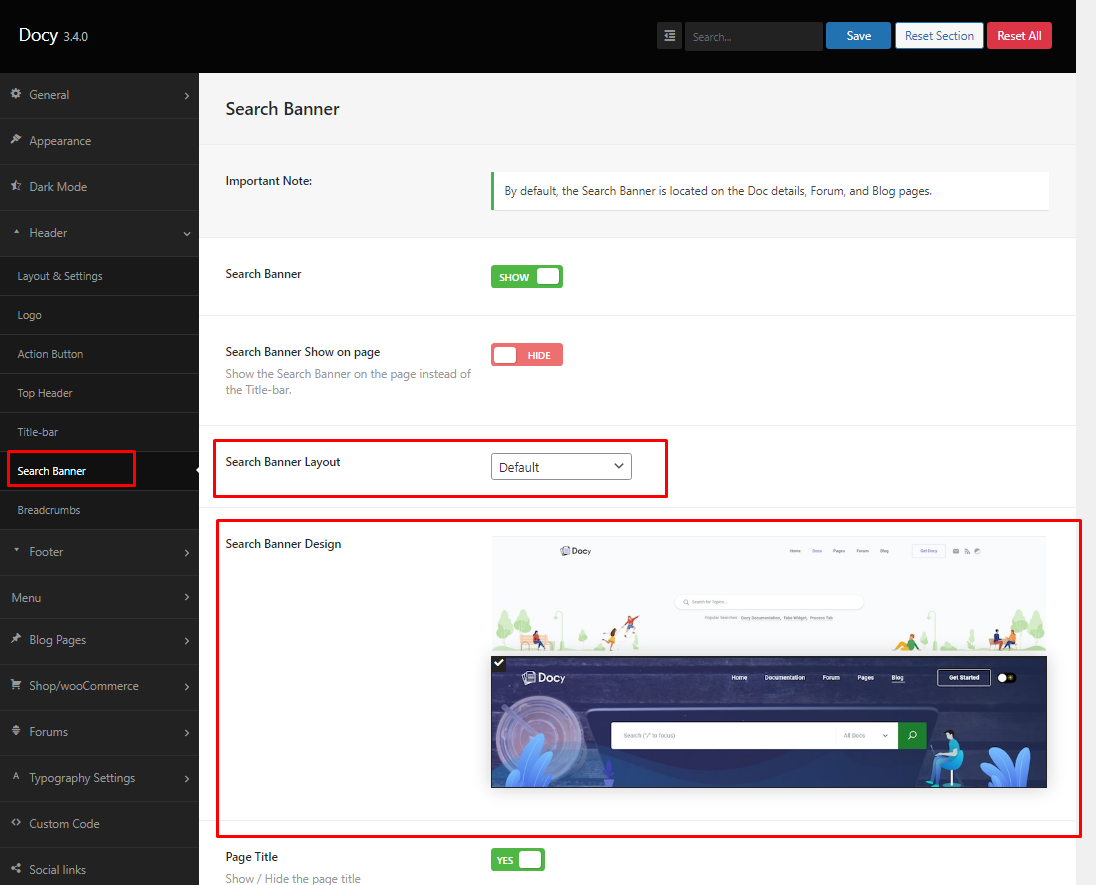Open the Appearance settings section
The image size is (1096, 885).
pos(99,141)
